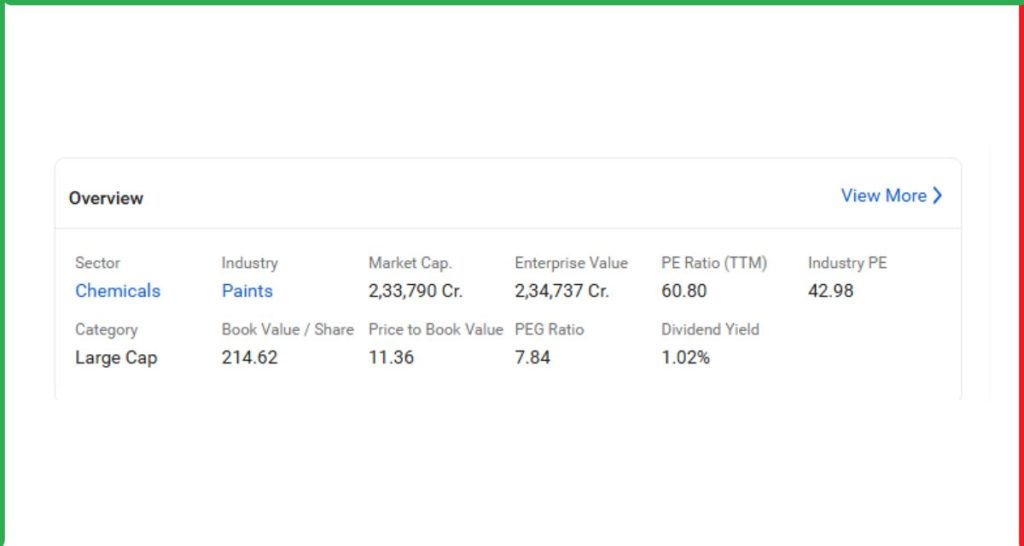Click the Dividend Yield value 1.02%
Viewport: 1024px width, 546px height.
(686, 357)
